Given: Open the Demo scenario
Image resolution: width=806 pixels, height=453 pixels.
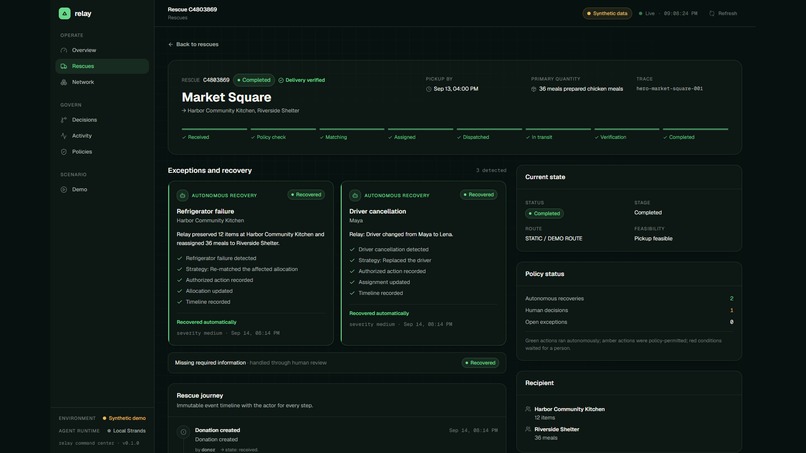Looking at the screenshot, I should pyautogui.click(x=102, y=189).
